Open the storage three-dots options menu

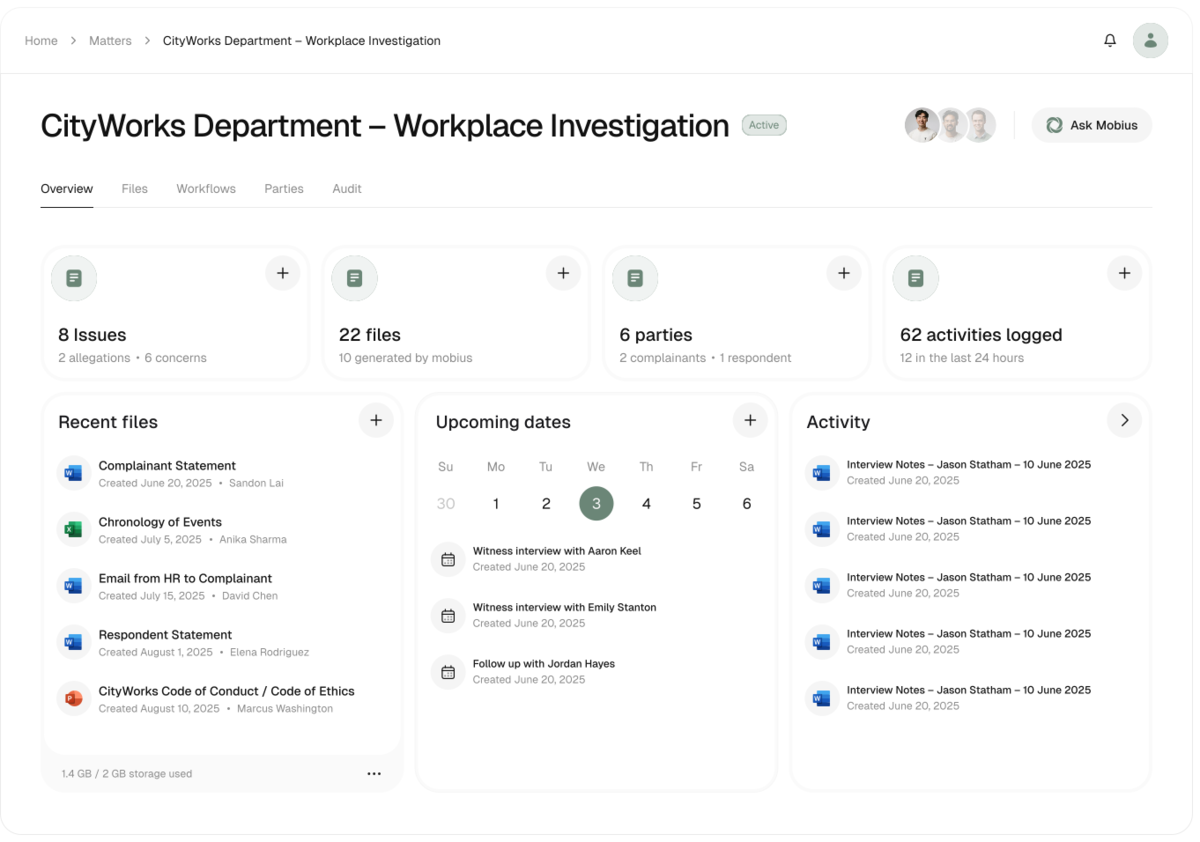374,774
